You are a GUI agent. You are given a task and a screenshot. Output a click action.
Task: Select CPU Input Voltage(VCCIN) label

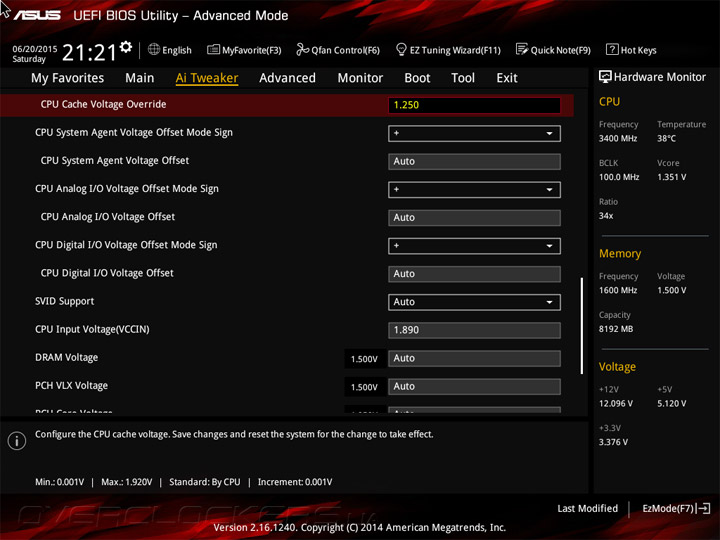tap(92, 329)
